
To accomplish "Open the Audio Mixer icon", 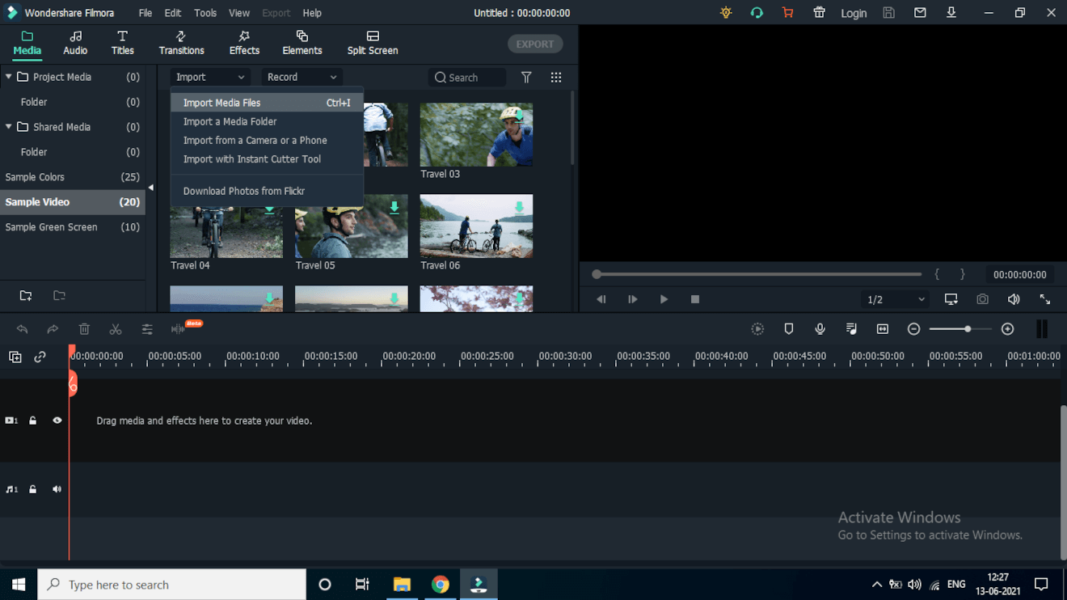I will click(x=851, y=328).
